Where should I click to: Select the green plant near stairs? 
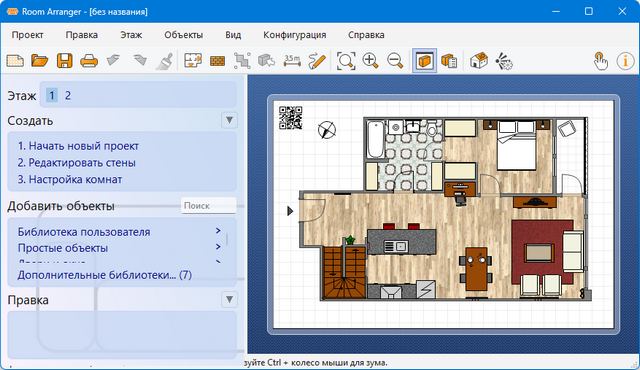350,240
